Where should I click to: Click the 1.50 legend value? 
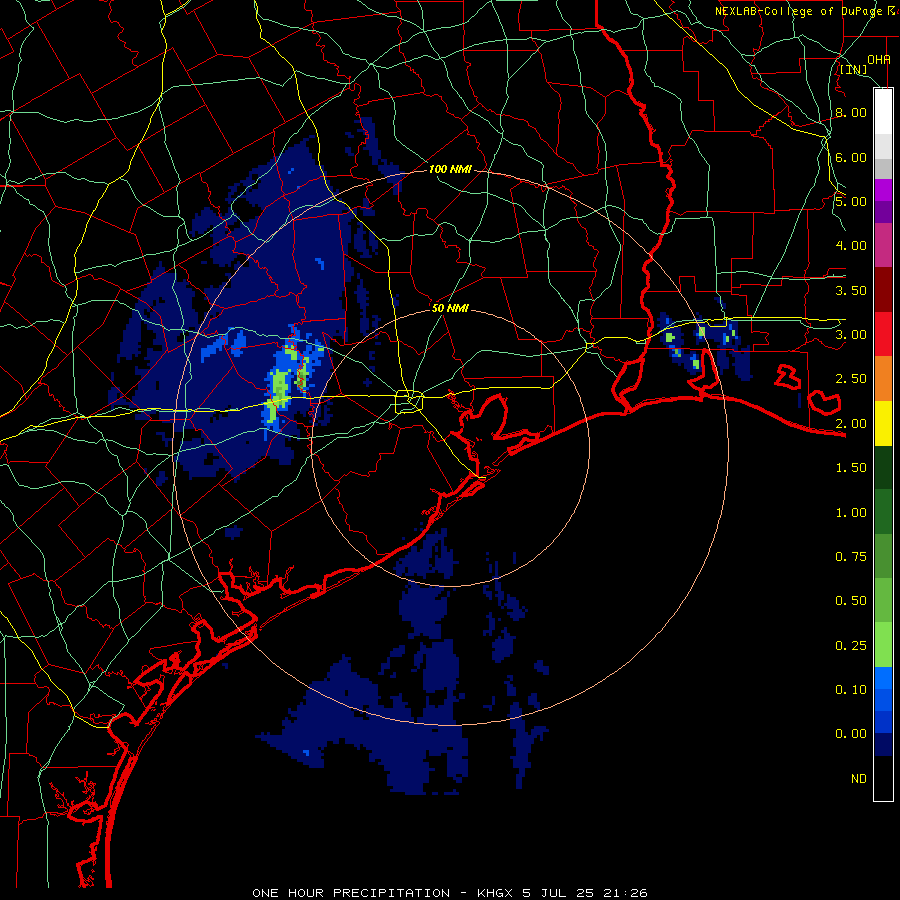point(851,468)
